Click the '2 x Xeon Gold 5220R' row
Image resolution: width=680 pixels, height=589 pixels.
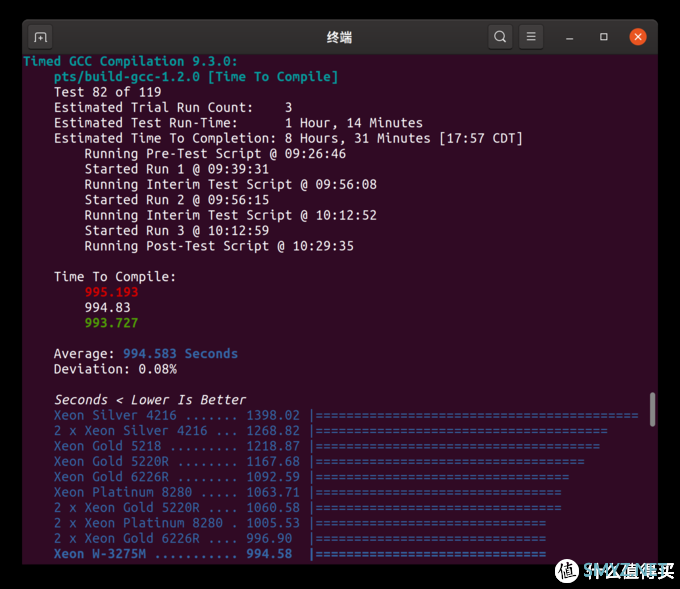[x=307, y=508]
